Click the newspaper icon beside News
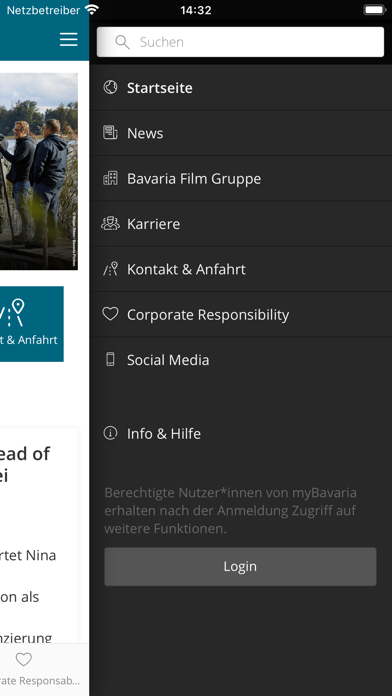This screenshot has height=696, width=392. tap(110, 133)
